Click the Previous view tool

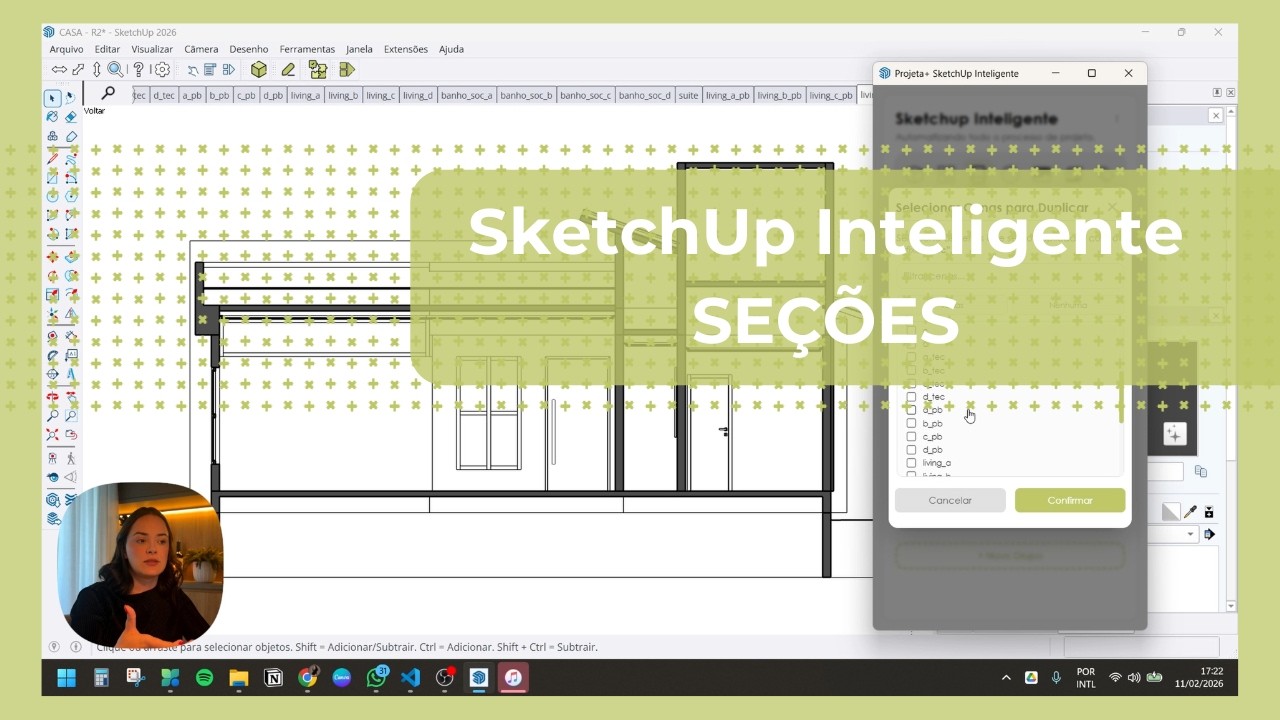(71, 435)
